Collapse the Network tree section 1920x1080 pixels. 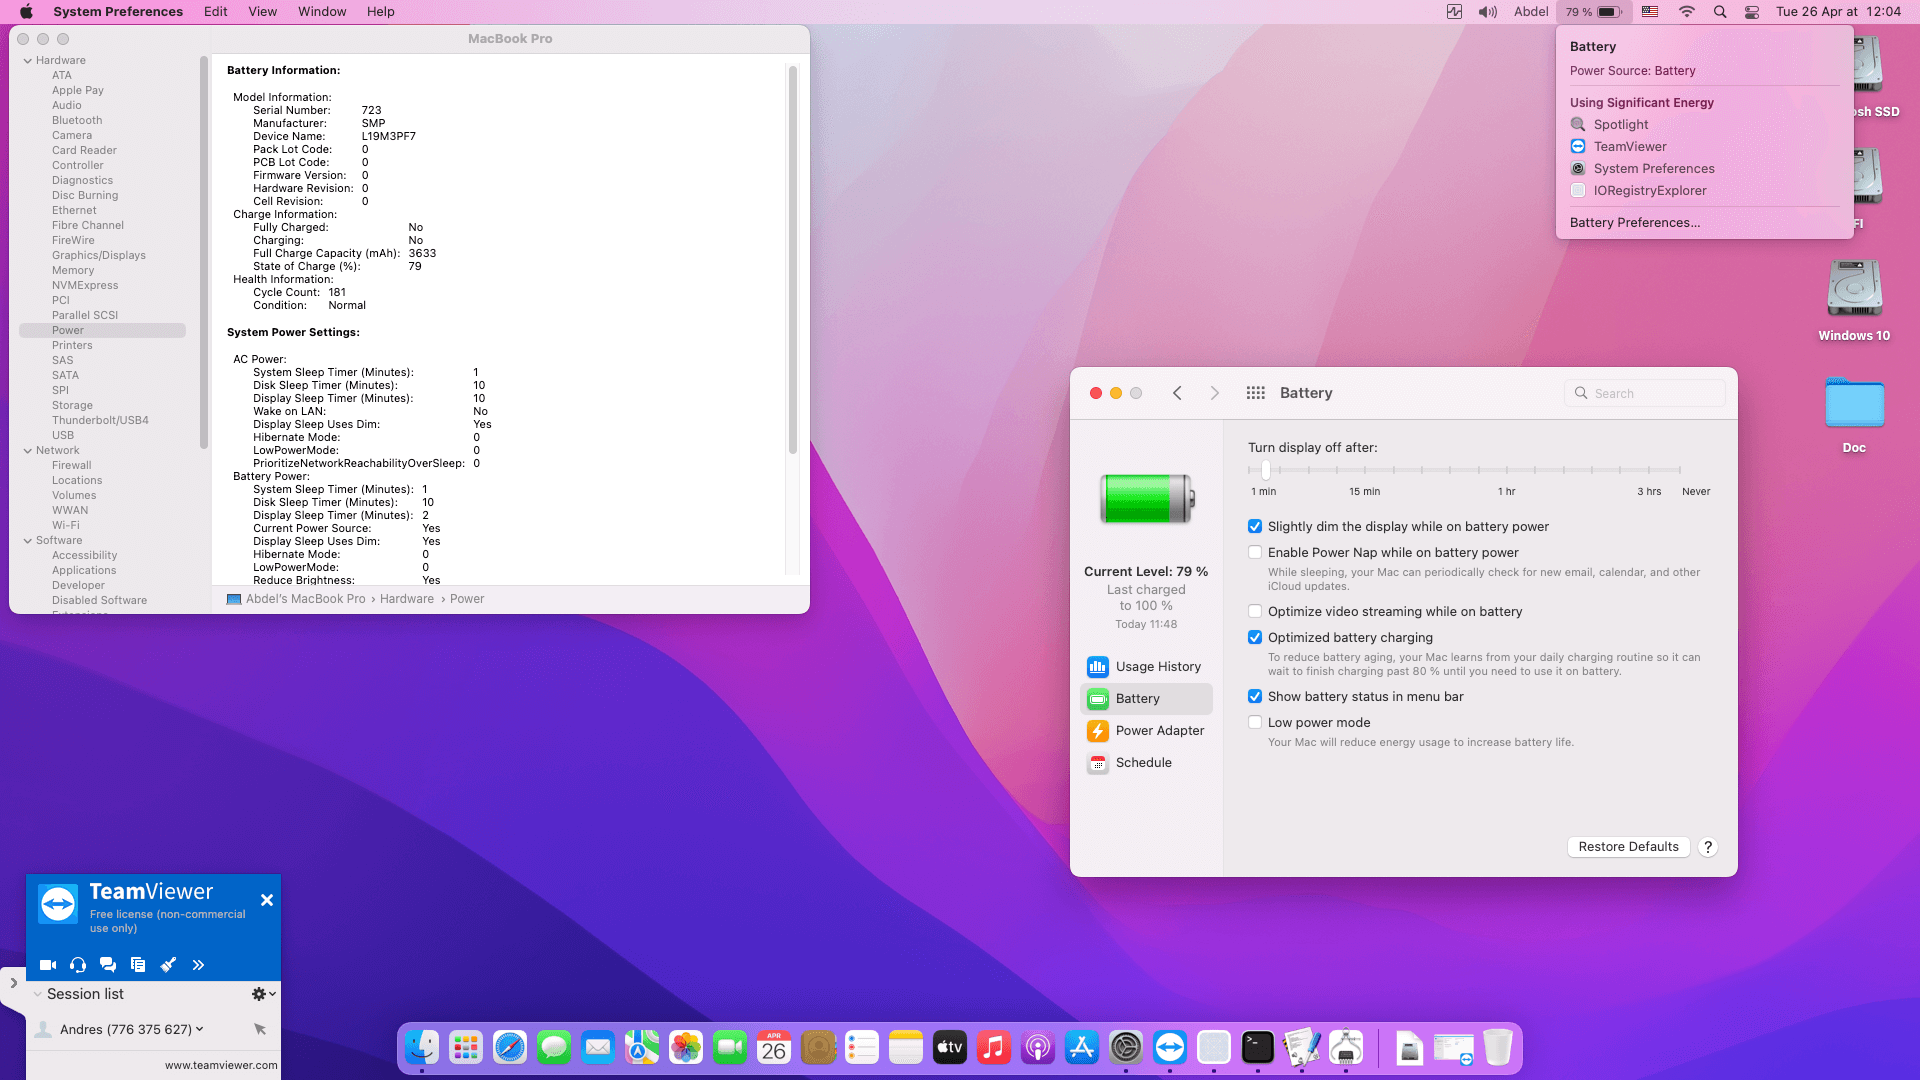pos(28,451)
